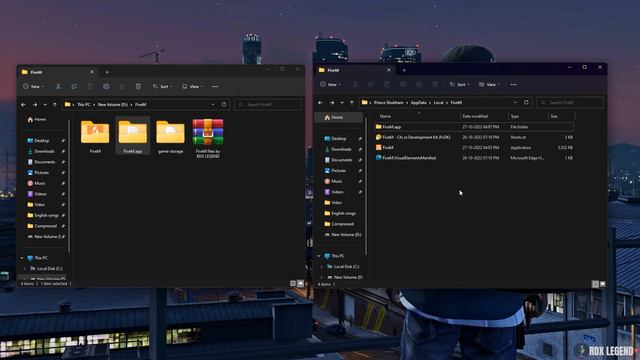Collapse This PC tree in right window
640x360 pixels.
[x=319, y=256]
